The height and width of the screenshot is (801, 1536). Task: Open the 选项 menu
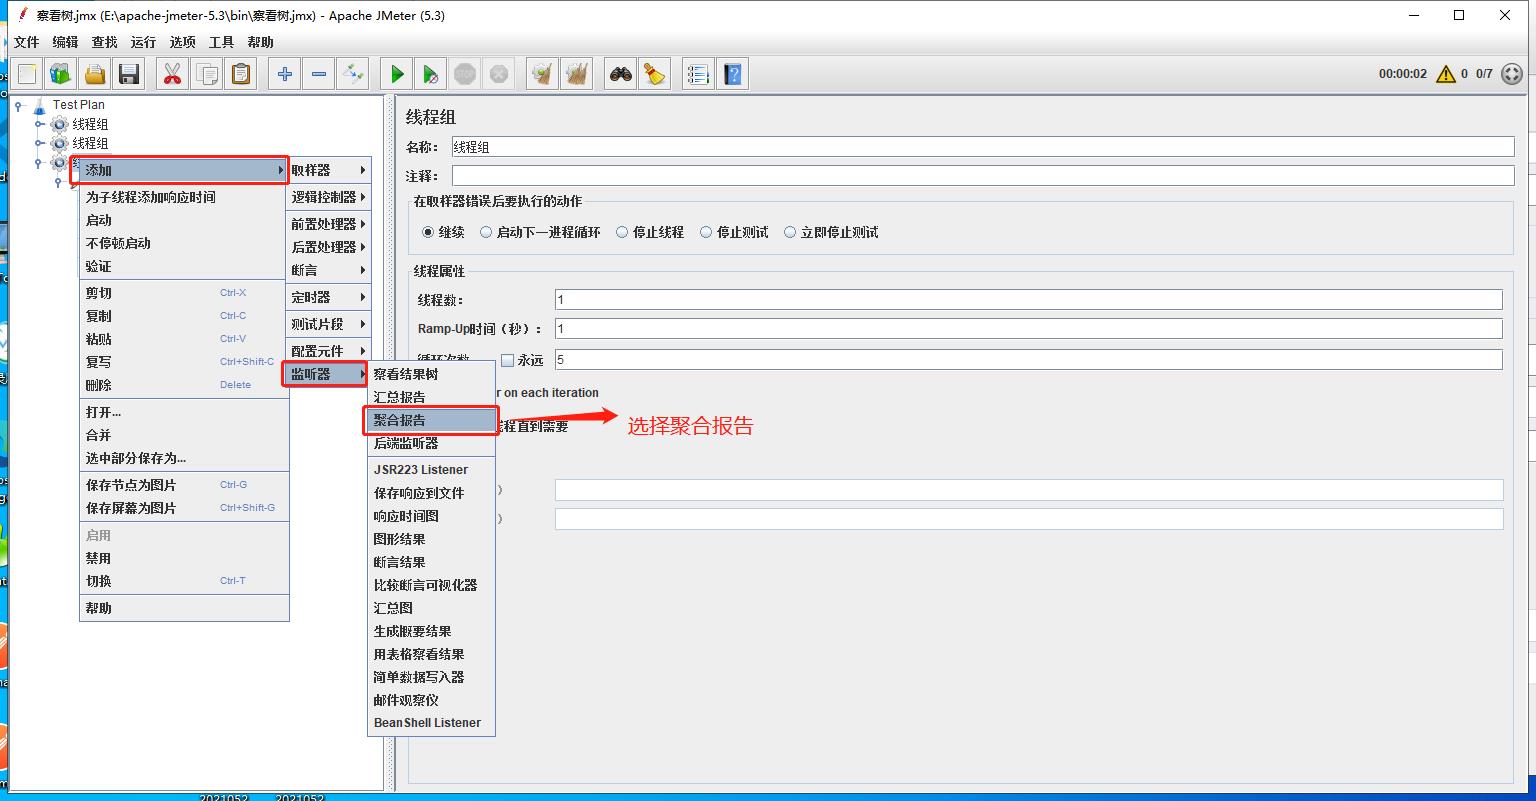pyautogui.click(x=182, y=42)
